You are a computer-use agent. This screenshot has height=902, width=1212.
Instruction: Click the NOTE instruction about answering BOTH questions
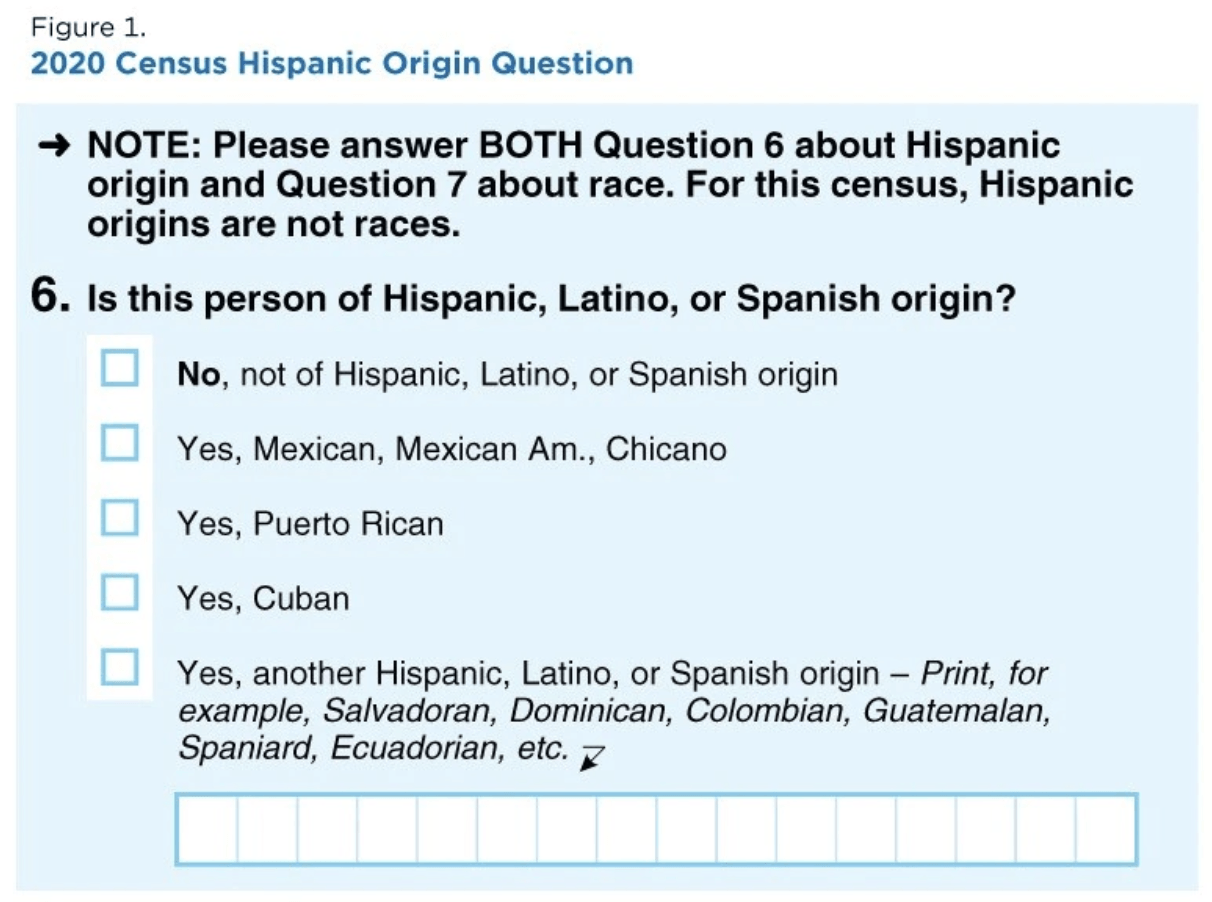pyautogui.click(x=610, y=185)
